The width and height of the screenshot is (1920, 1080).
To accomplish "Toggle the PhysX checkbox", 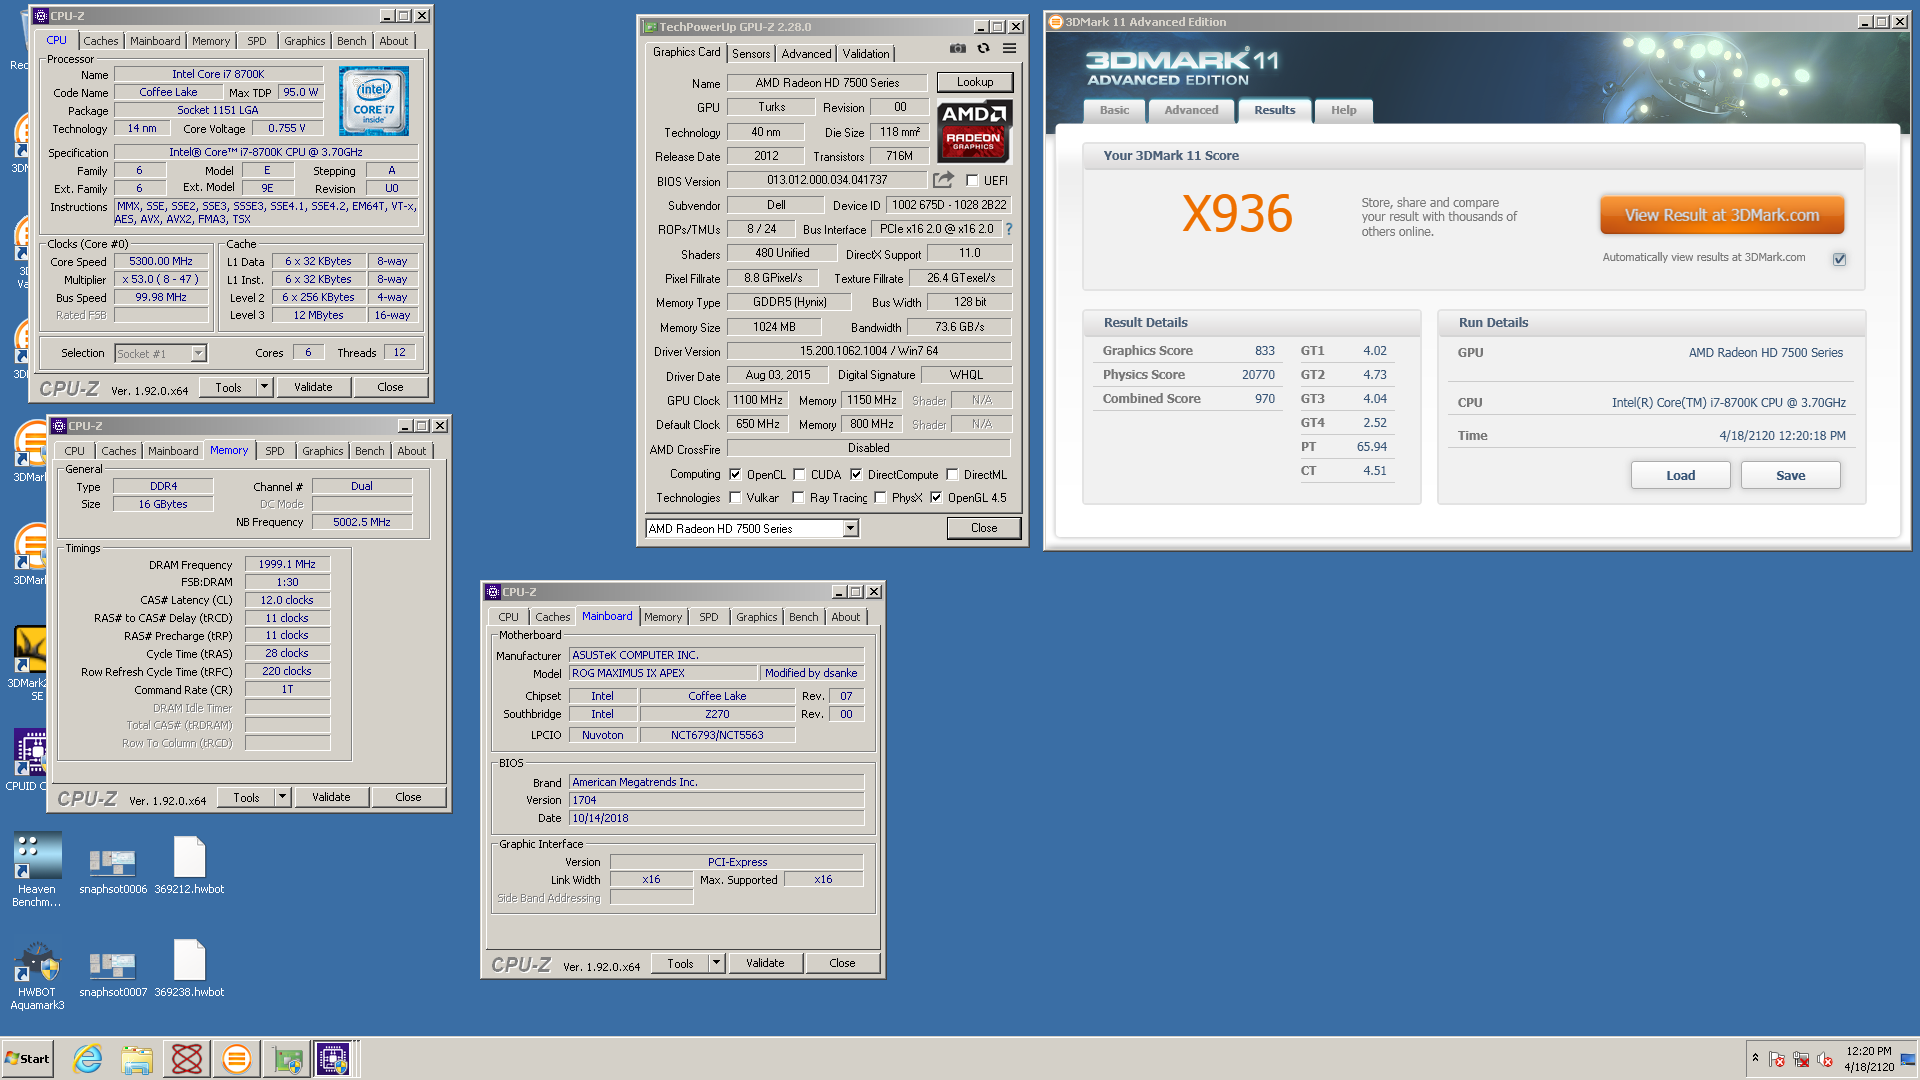I will [x=880, y=498].
